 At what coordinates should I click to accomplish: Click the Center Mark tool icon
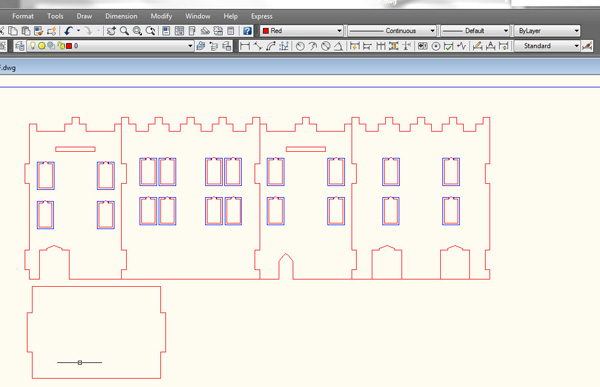point(435,46)
